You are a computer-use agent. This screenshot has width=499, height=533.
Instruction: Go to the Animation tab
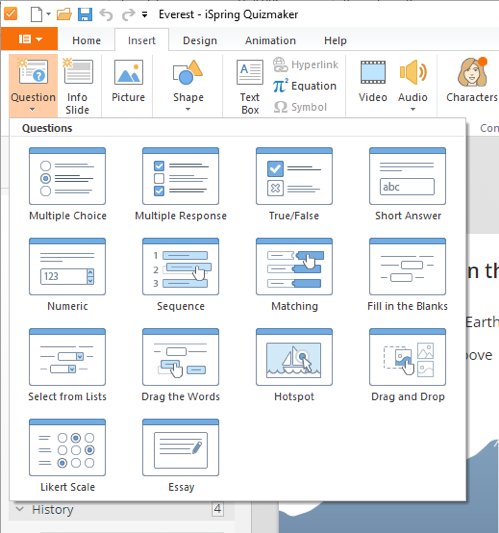[270, 40]
